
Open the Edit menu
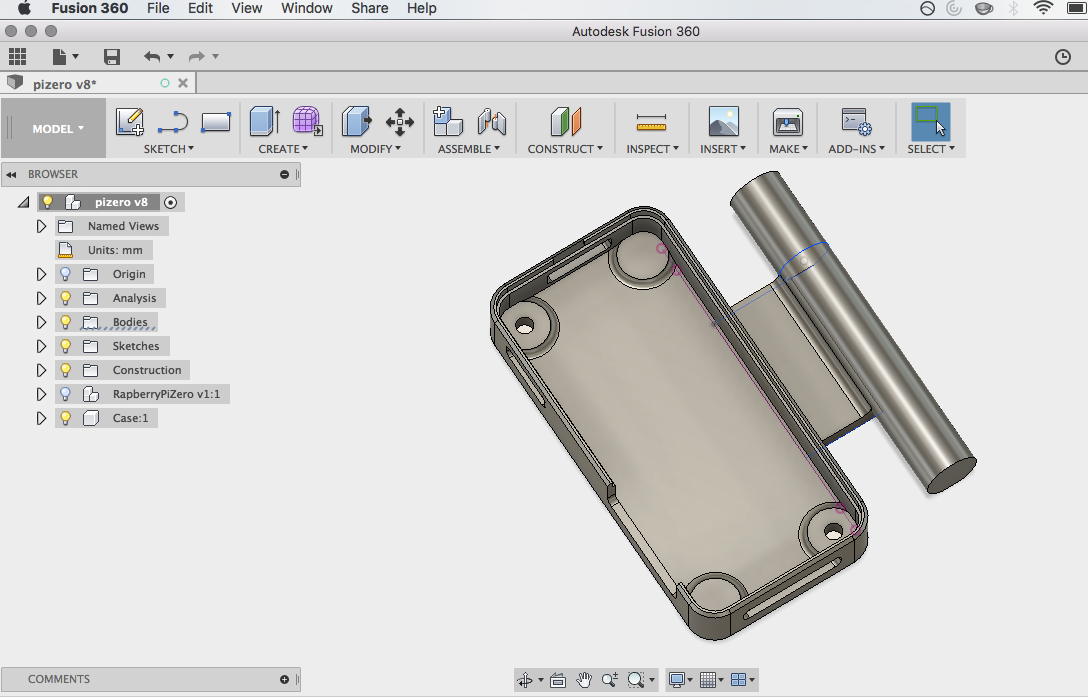201,8
